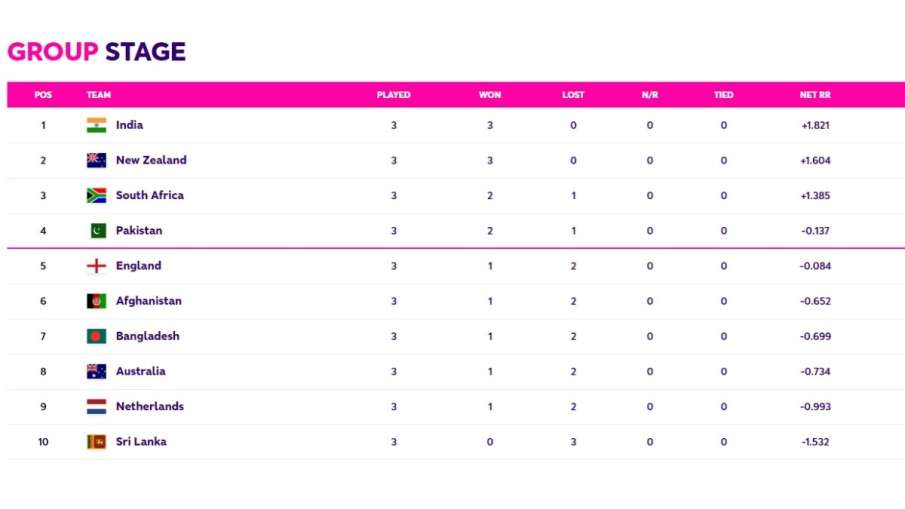Click the England flag icon
The height and width of the screenshot is (509, 905).
pos(96,266)
